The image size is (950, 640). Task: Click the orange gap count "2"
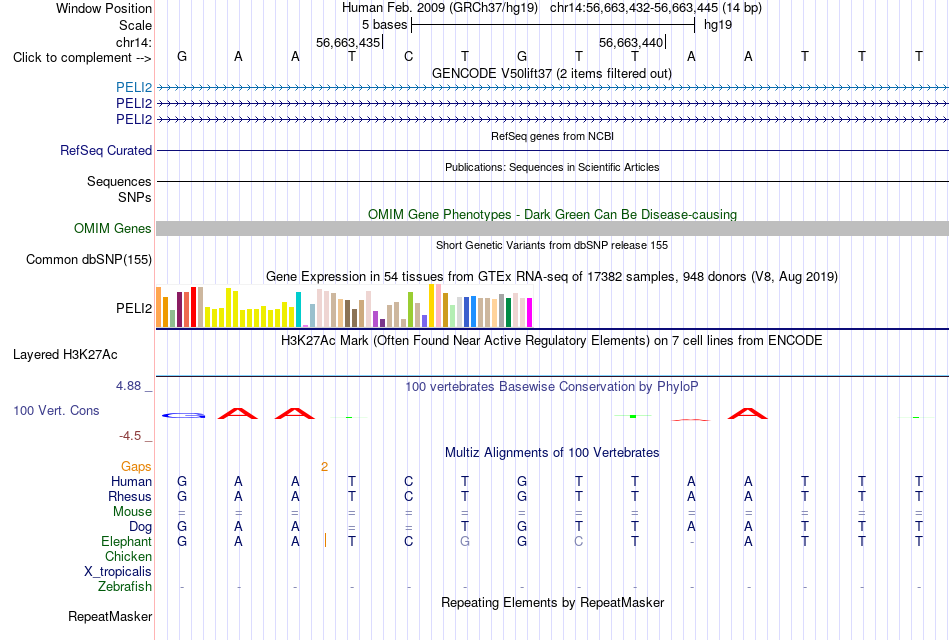click(x=325, y=467)
